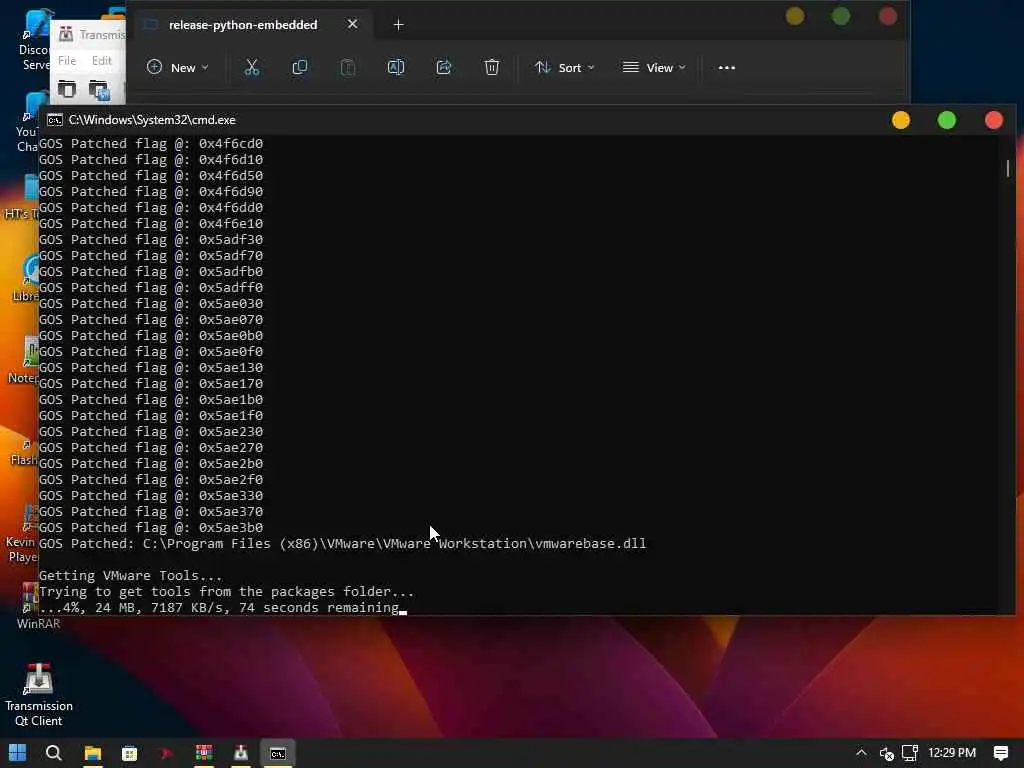This screenshot has height=768, width=1024.
Task: Click the Cut icon in File Explorer toolbar
Action: click(251, 67)
